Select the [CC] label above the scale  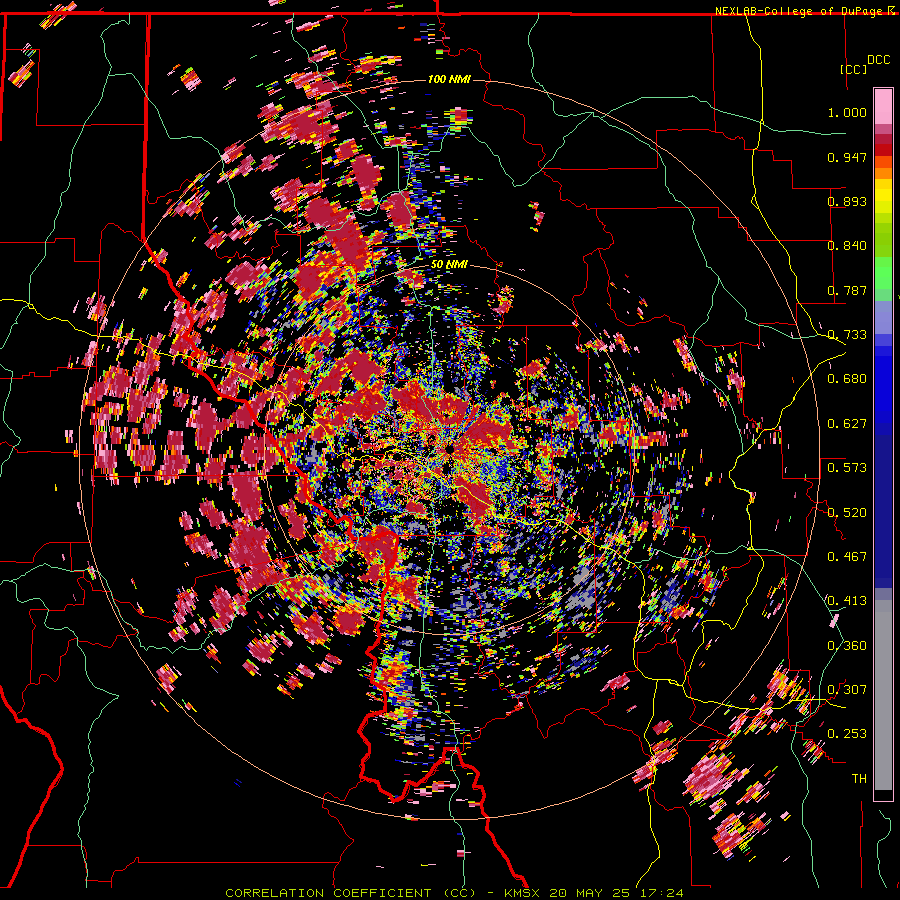[853, 69]
